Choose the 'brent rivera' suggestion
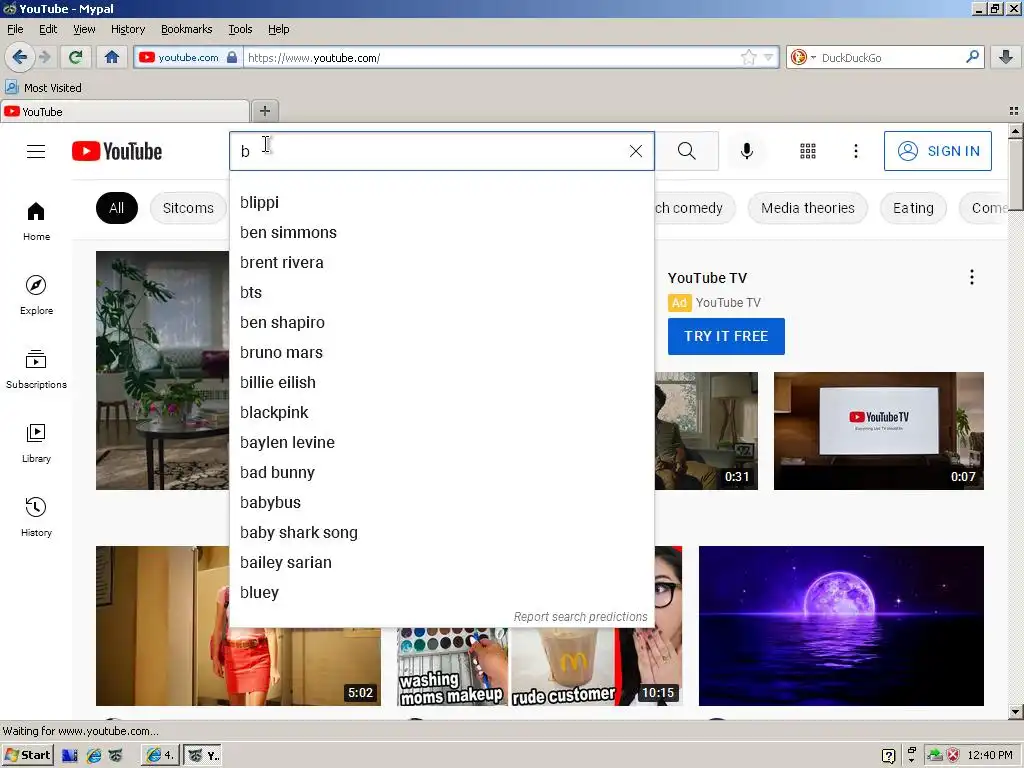This screenshot has height=768, width=1024. pyautogui.click(x=441, y=263)
